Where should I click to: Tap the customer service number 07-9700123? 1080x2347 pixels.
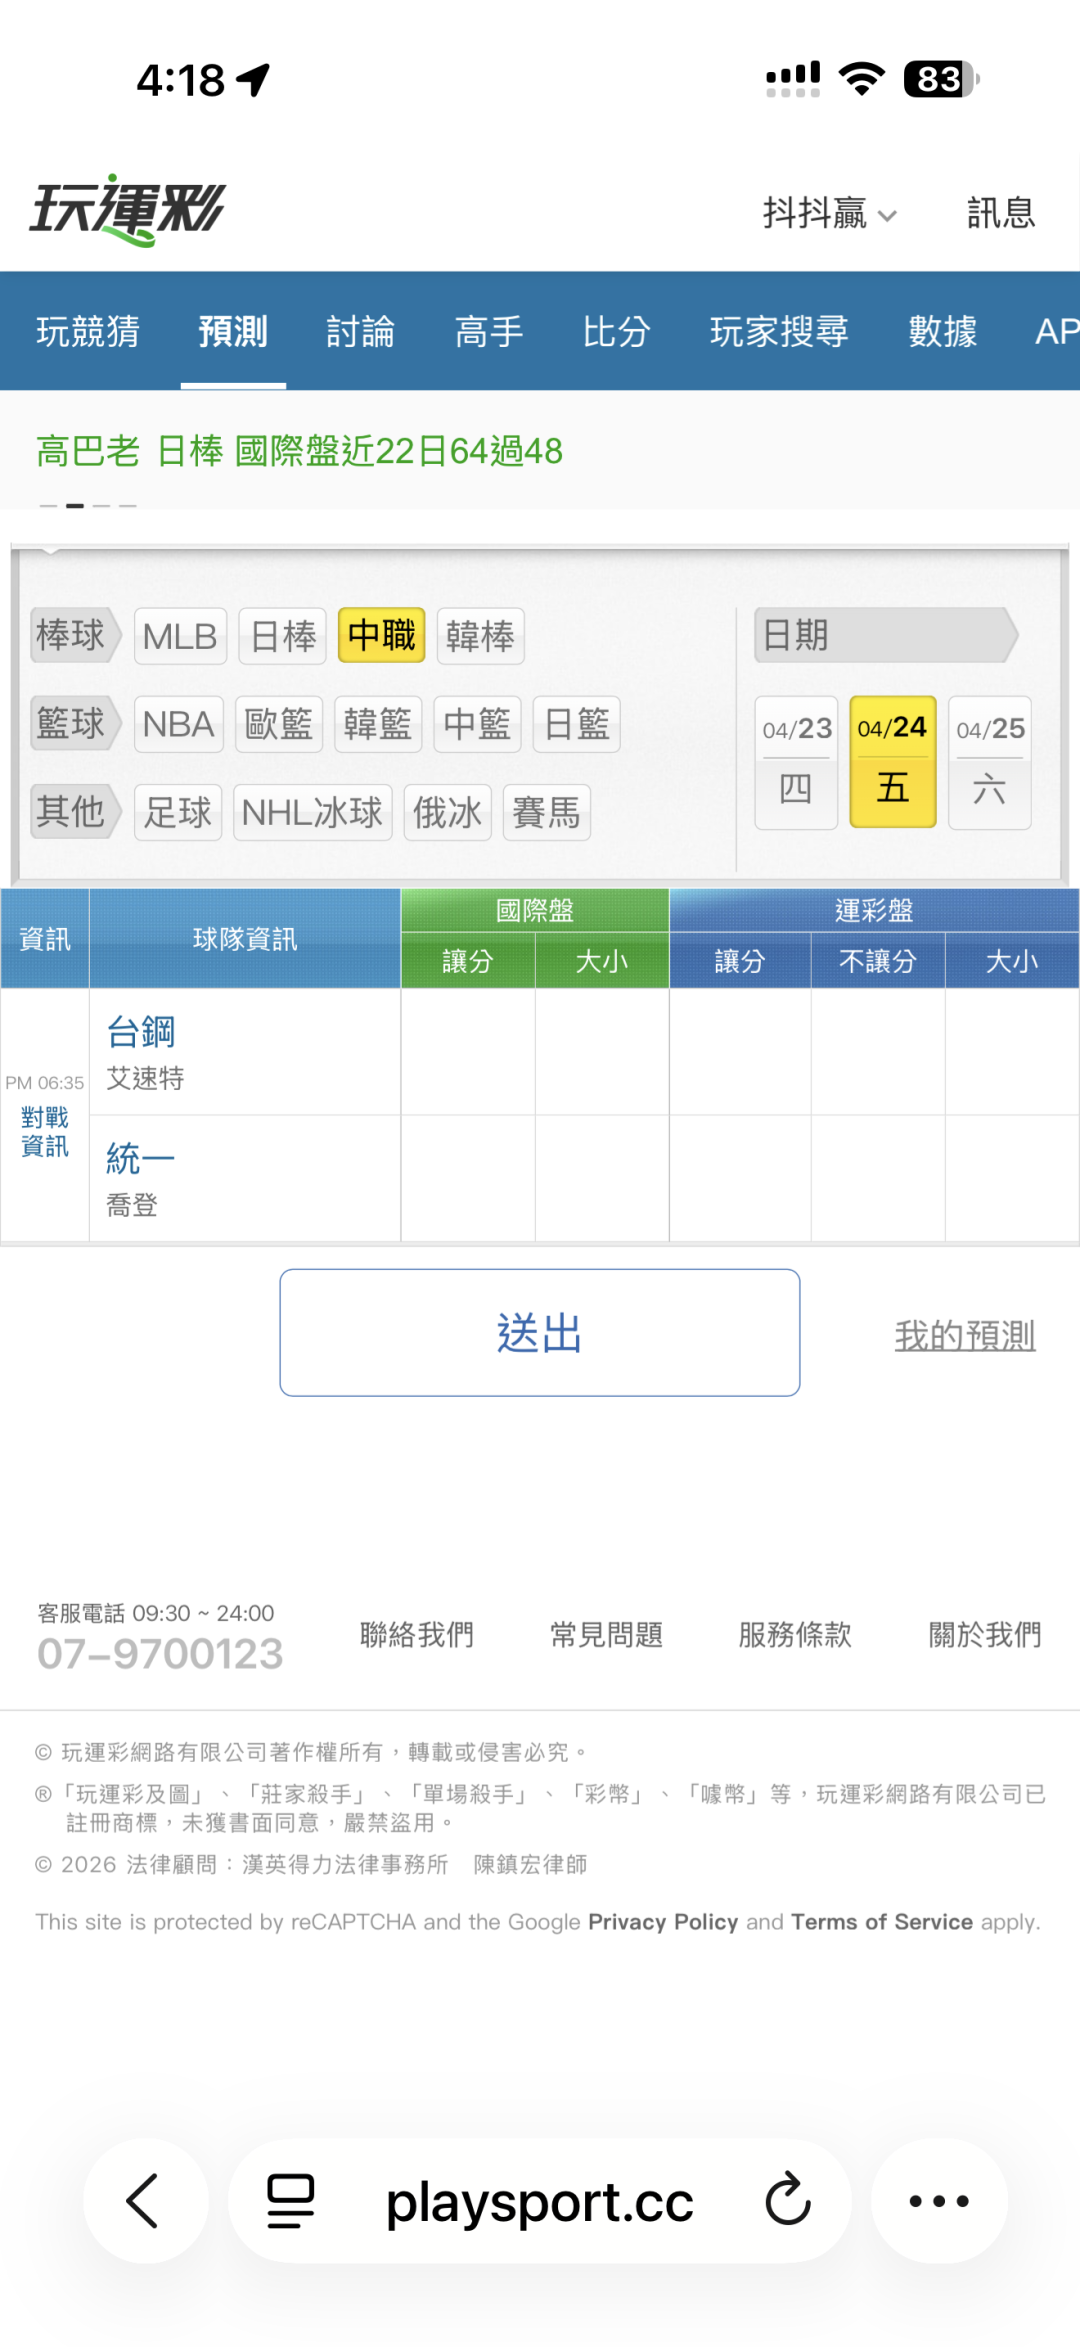coord(160,1654)
